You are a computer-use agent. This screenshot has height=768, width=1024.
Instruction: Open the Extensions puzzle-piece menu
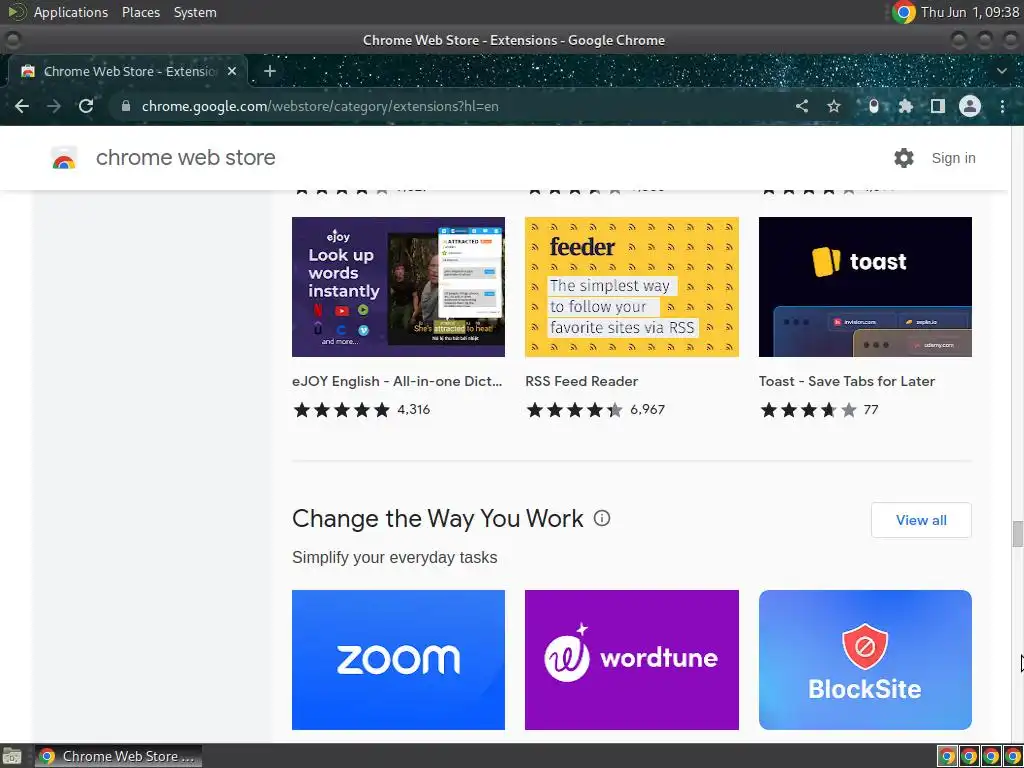click(905, 106)
